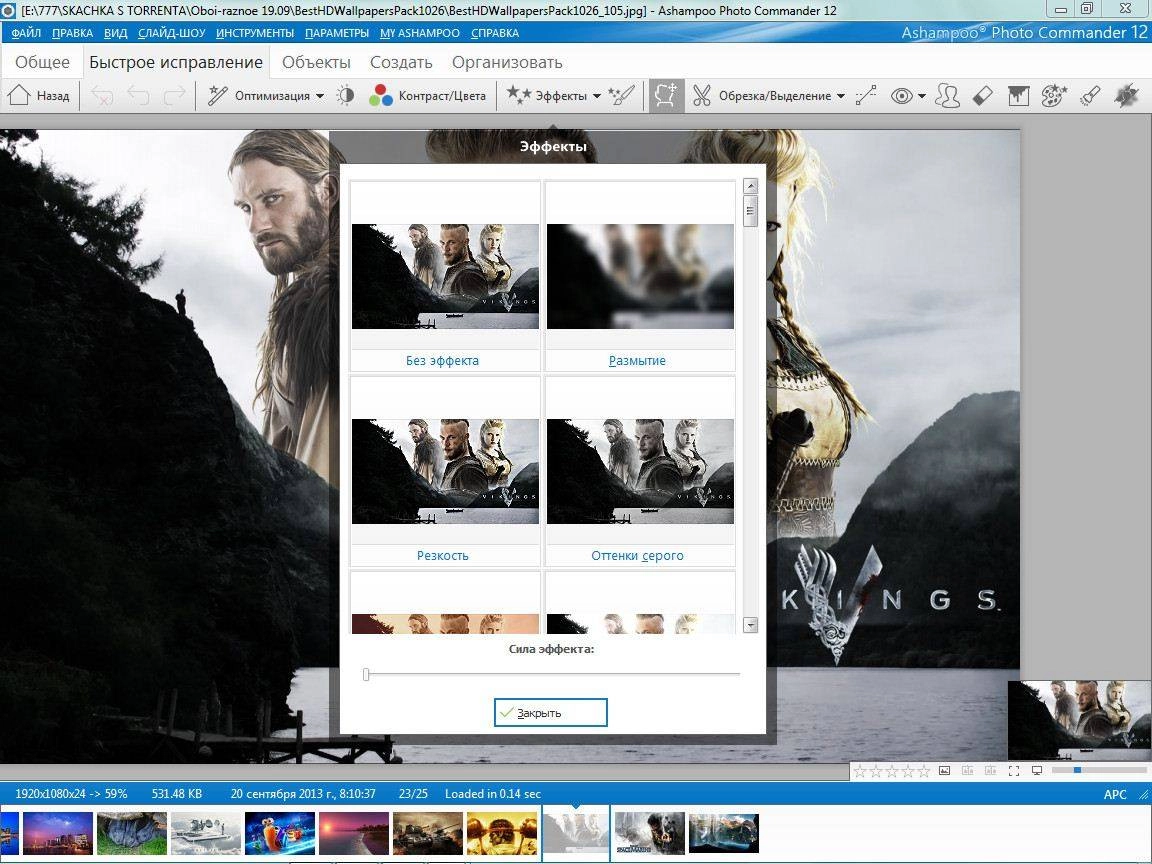The image size is (1152, 864).
Task: Click the red-eye correction eye icon
Action: [901, 96]
